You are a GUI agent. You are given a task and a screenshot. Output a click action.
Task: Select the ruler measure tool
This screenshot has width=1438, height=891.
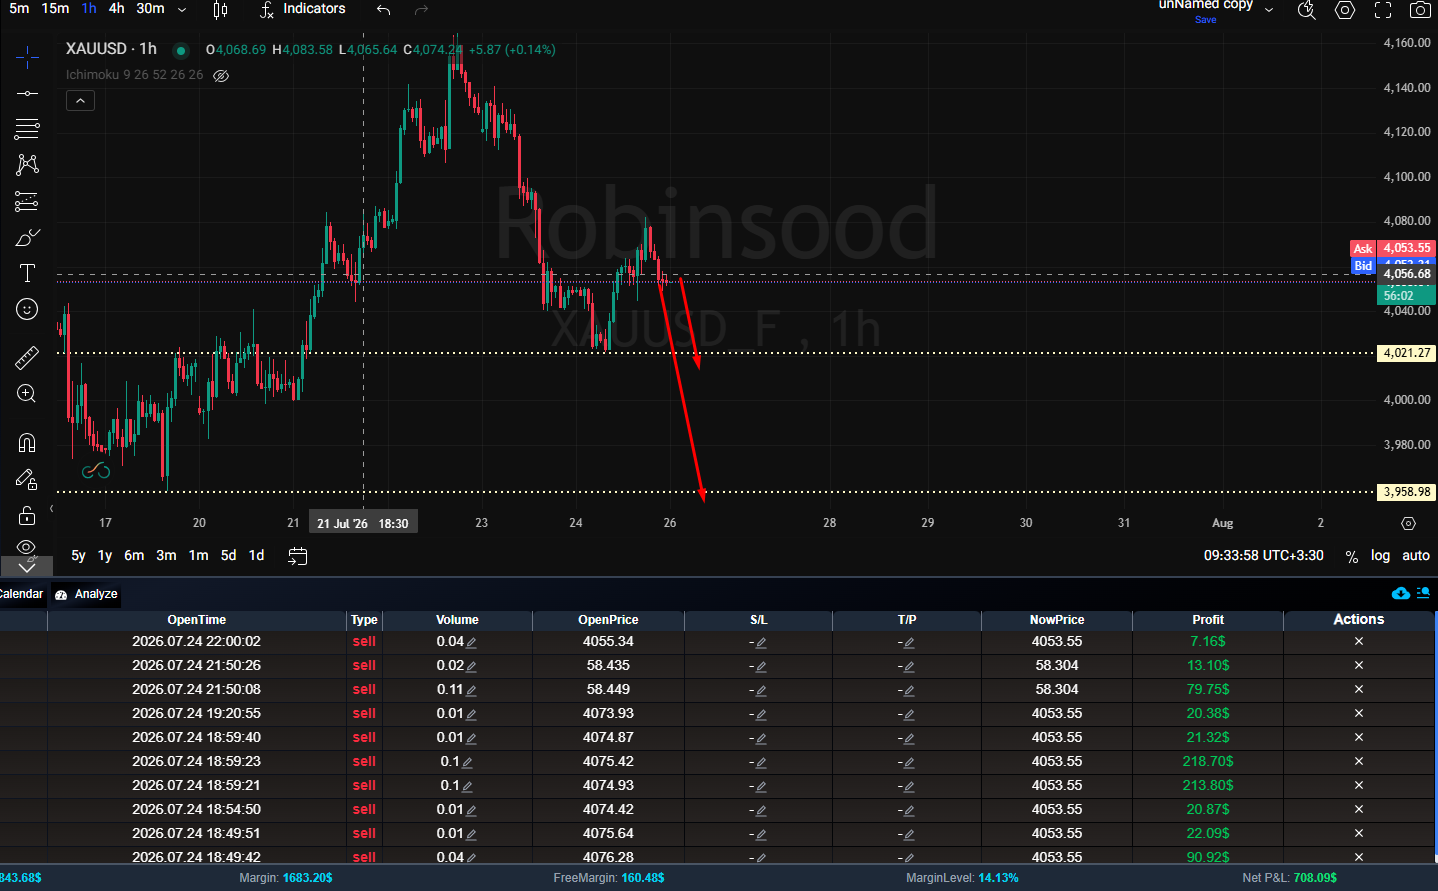pyautogui.click(x=27, y=357)
